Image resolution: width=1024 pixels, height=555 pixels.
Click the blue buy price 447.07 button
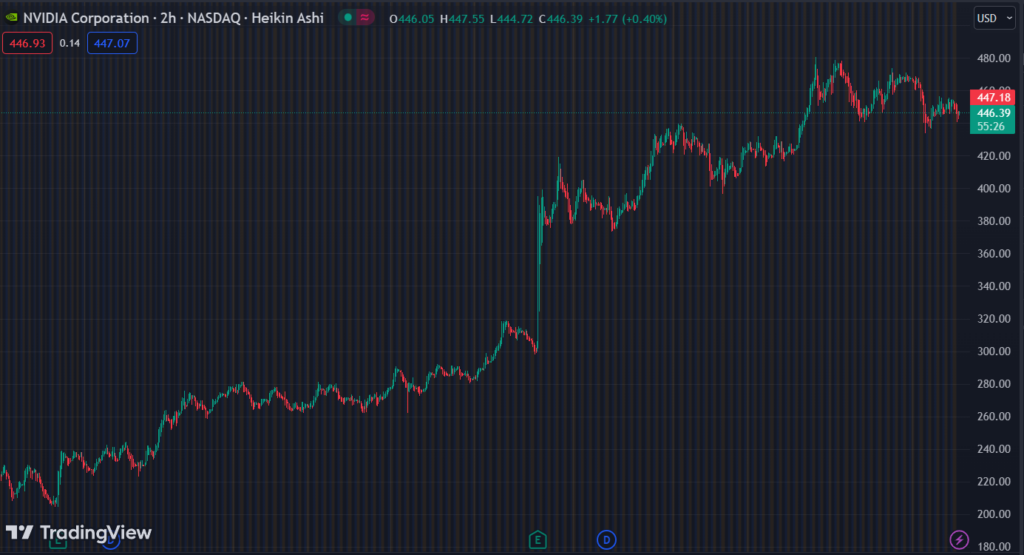click(x=112, y=43)
